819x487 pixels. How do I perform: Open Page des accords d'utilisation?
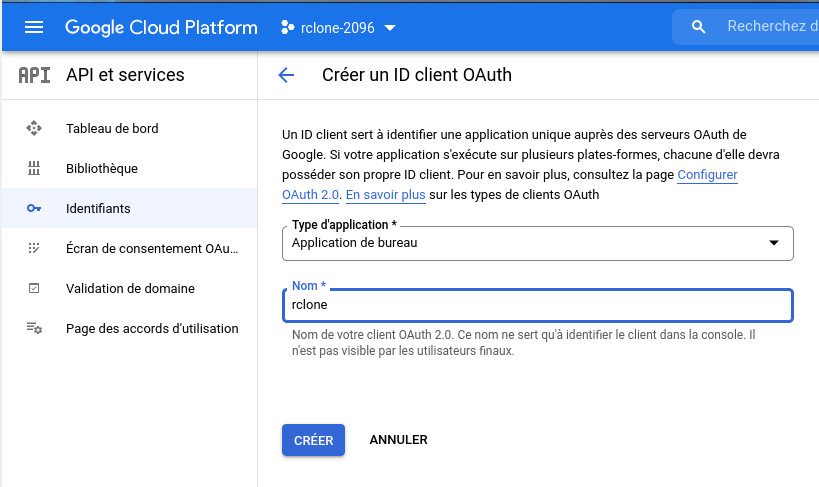tap(130, 328)
